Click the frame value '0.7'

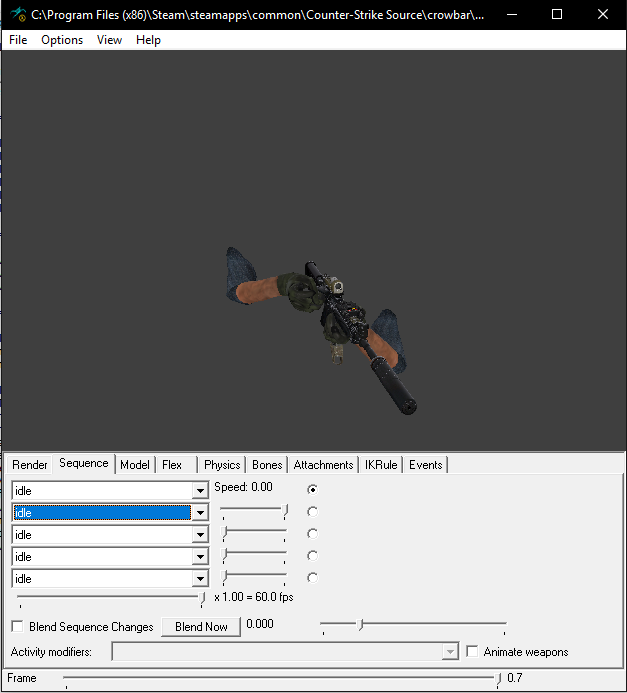pyautogui.click(x=515, y=678)
